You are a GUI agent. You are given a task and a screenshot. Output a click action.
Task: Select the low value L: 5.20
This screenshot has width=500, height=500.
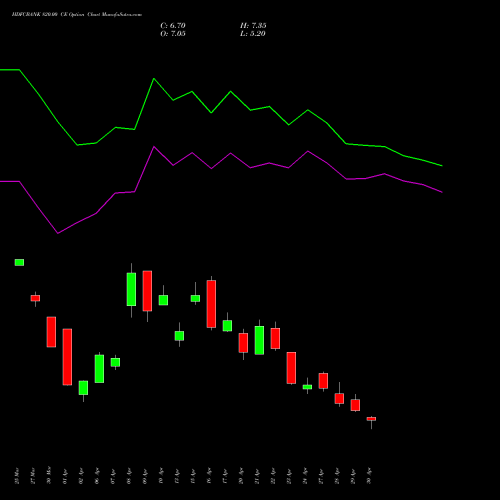coord(253,34)
